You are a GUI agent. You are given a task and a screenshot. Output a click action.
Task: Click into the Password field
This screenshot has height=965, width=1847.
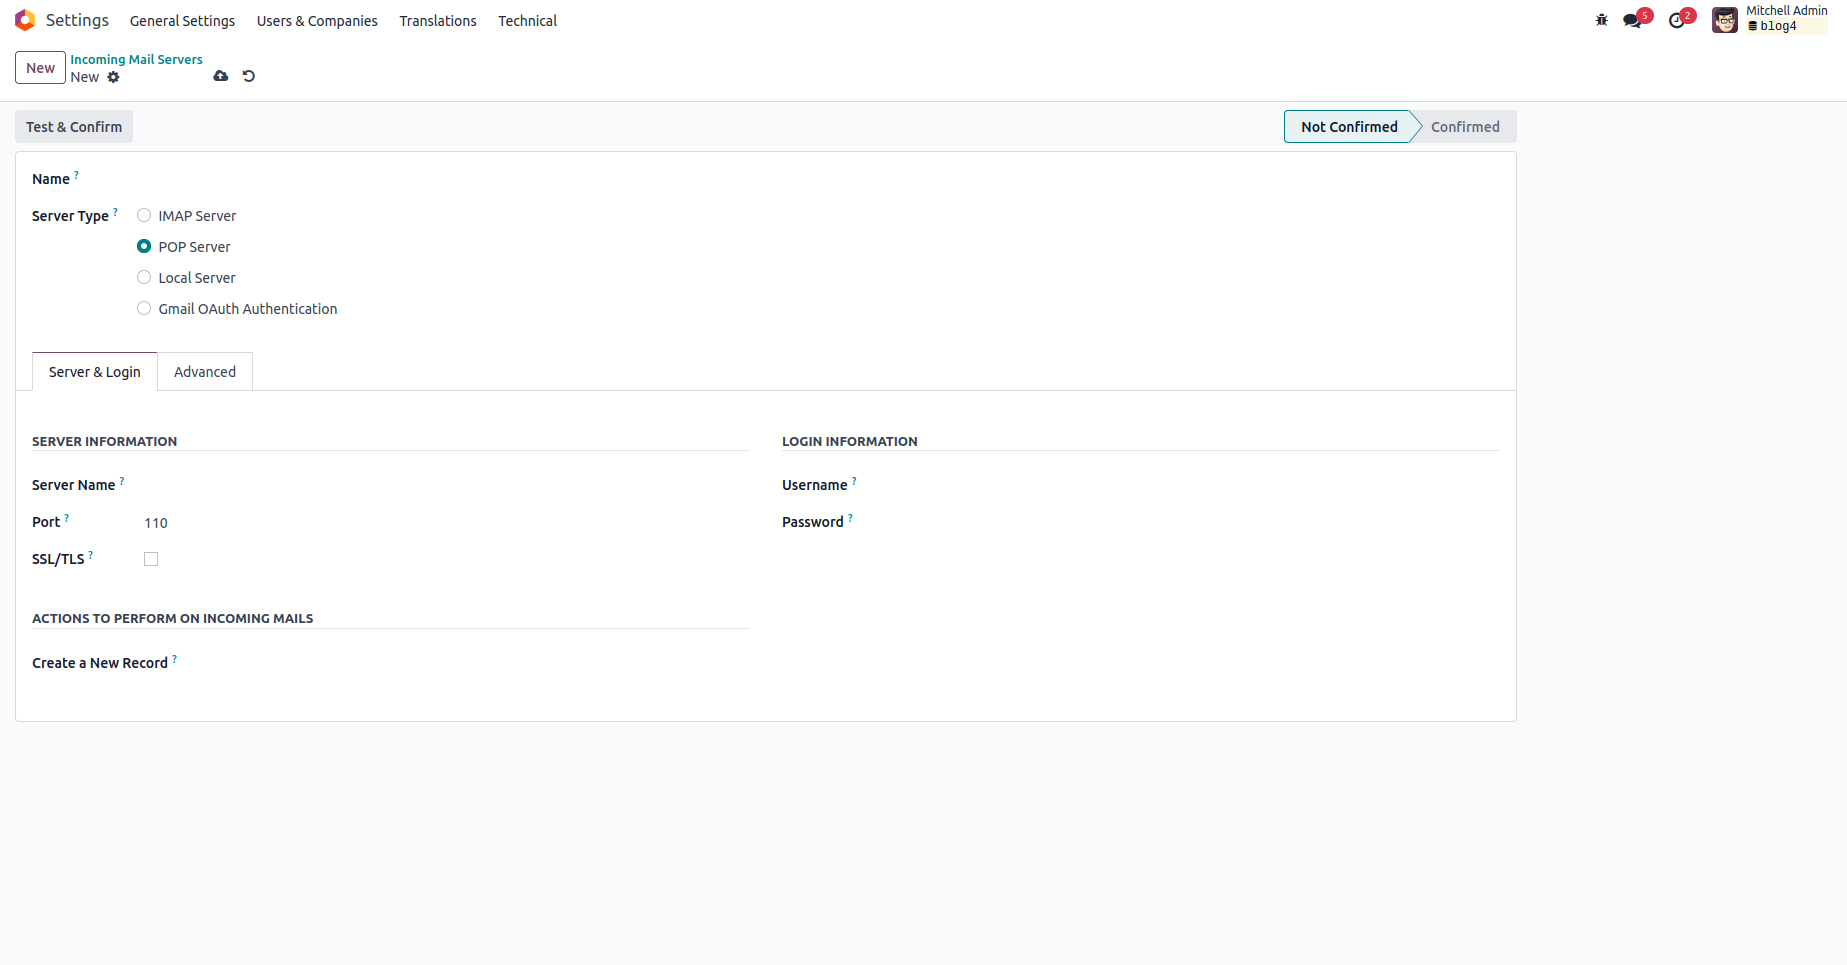(x=1197, y=522)
